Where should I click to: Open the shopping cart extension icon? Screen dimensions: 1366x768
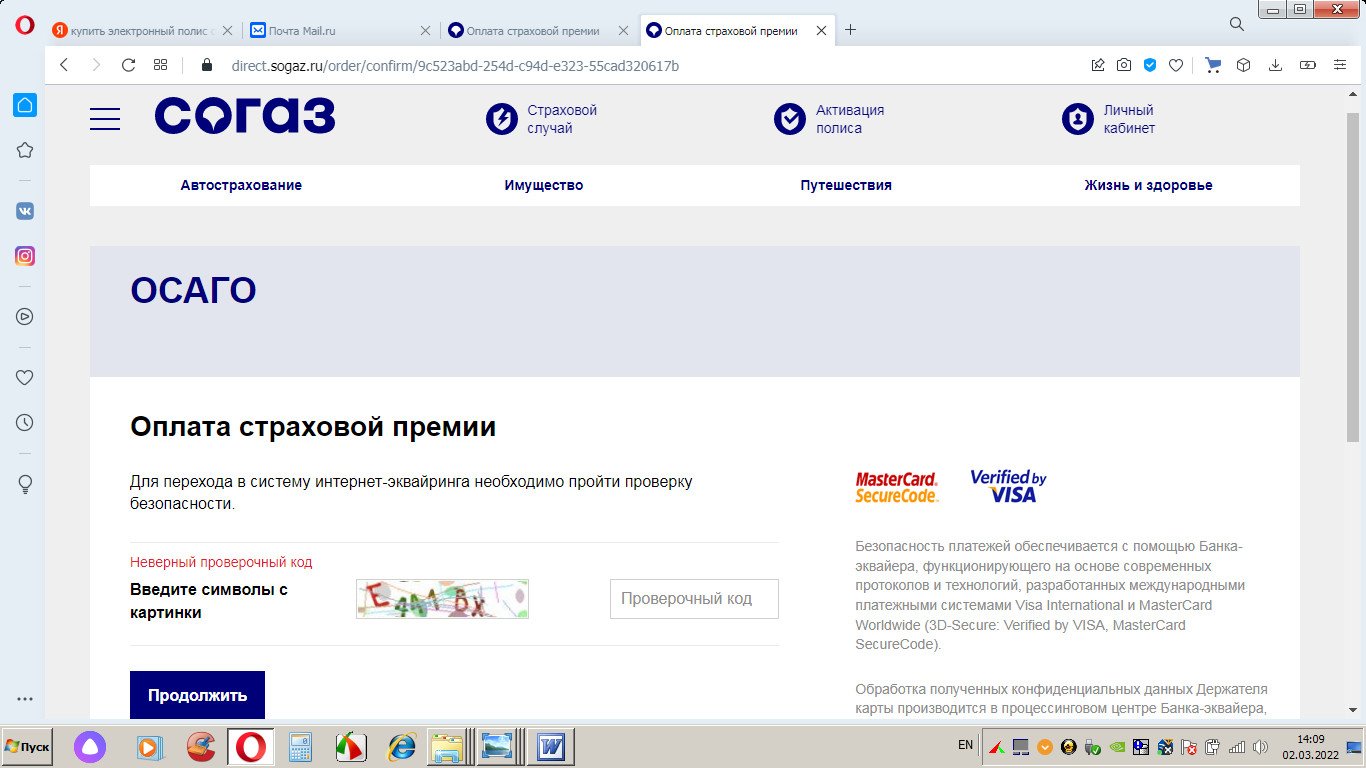pyautogui.click(x=1213, y=65)
